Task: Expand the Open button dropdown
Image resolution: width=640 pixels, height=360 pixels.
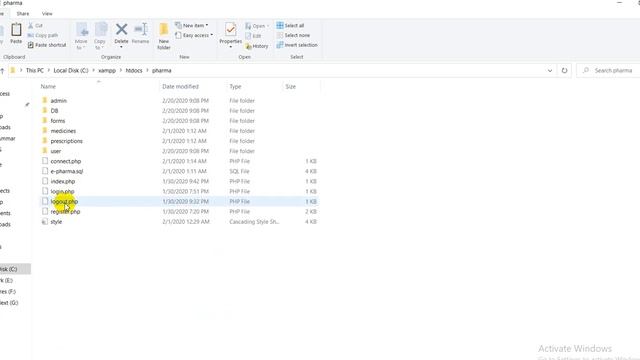Action: (268, 26)
